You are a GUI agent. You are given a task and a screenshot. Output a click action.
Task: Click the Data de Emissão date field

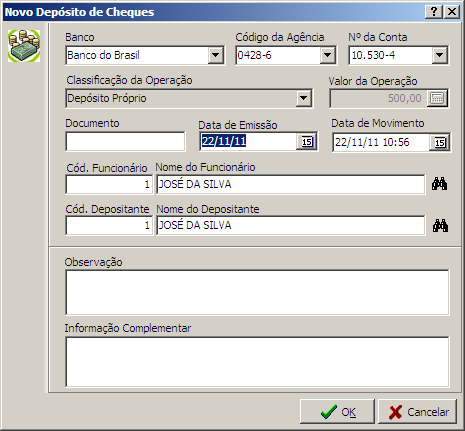pos(248,142)
